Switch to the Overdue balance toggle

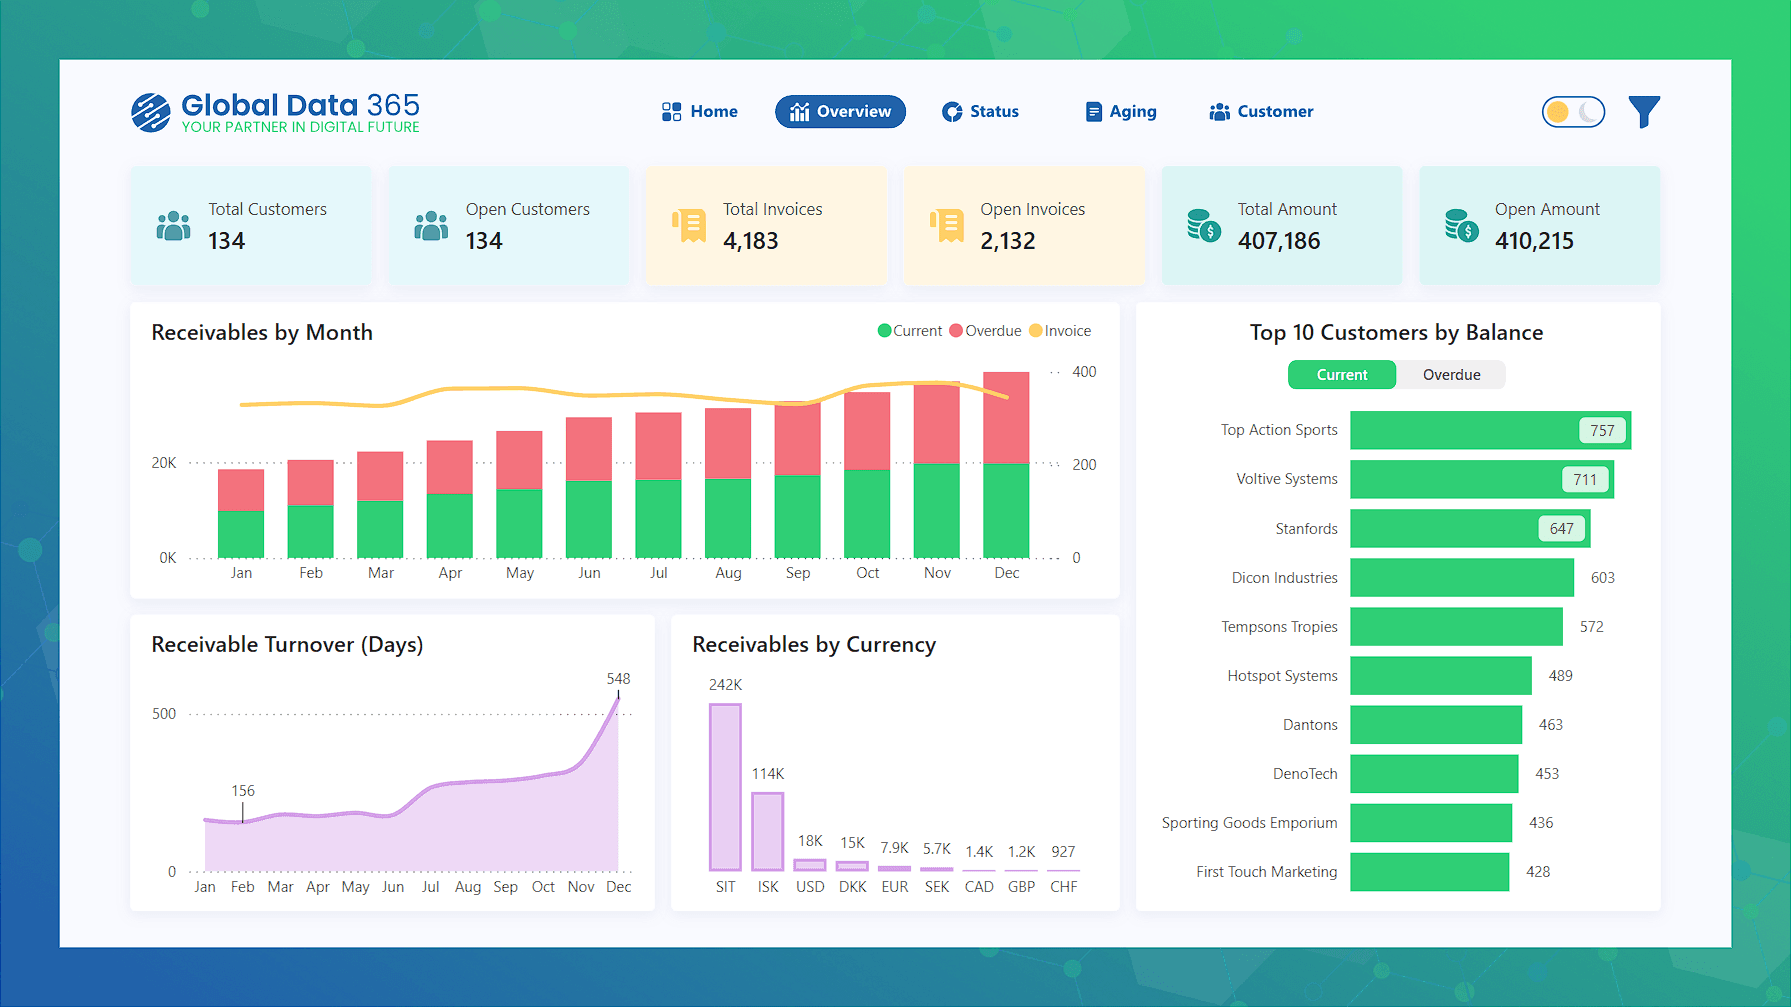point(1451,375)
